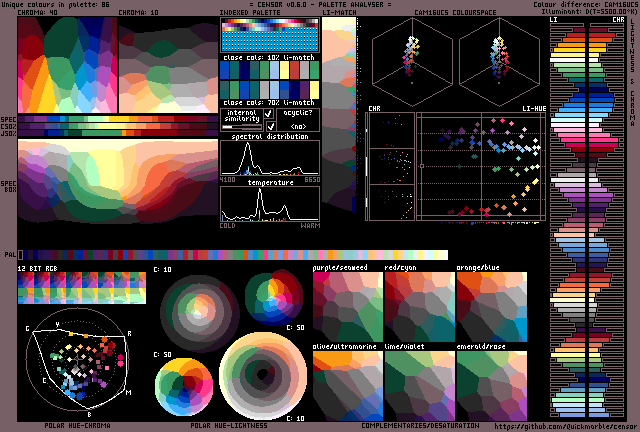Click the 'close cols: 70% li-match' label
The width and height of the screenshot is (640, 432).
click(x=269, y=102)
